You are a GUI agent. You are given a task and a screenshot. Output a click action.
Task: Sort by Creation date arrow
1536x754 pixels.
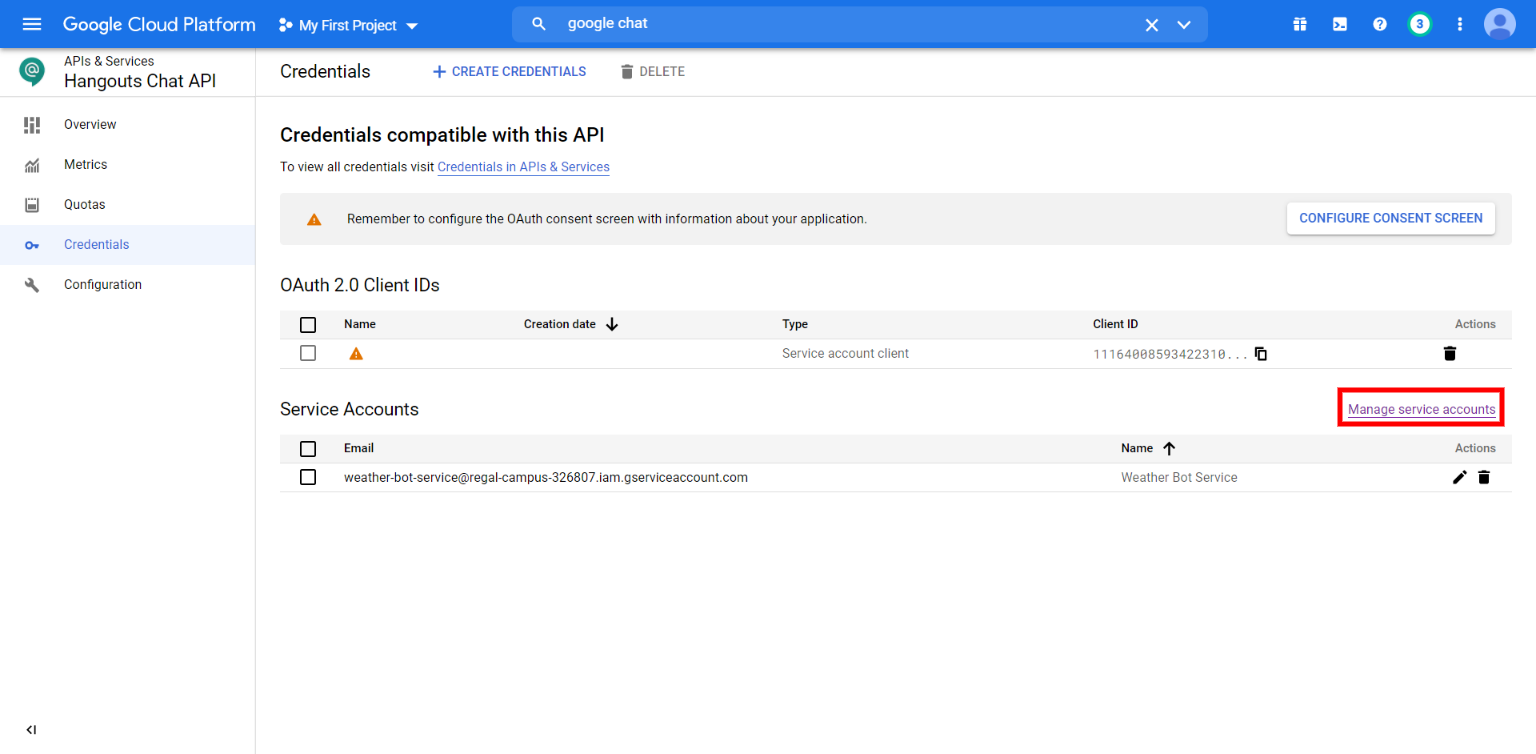coord(611,324)
